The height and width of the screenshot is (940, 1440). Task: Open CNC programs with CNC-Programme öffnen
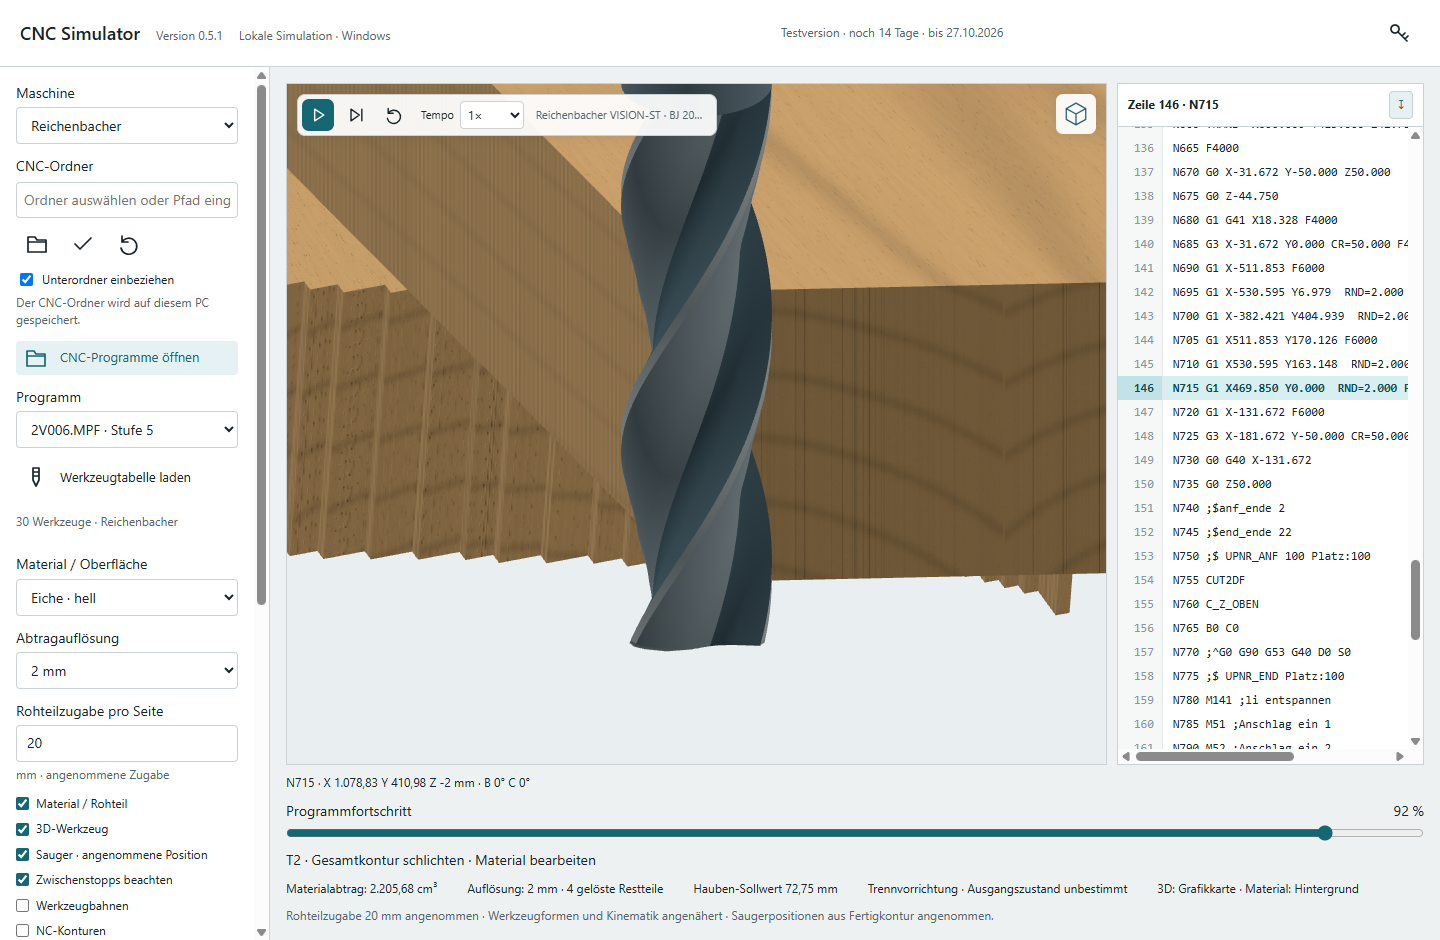tap(127, 358)
